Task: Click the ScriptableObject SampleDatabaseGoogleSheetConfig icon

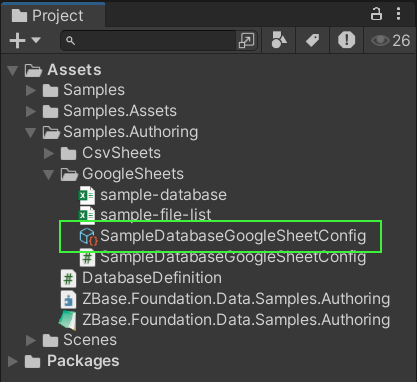Action: coord(88,236)
